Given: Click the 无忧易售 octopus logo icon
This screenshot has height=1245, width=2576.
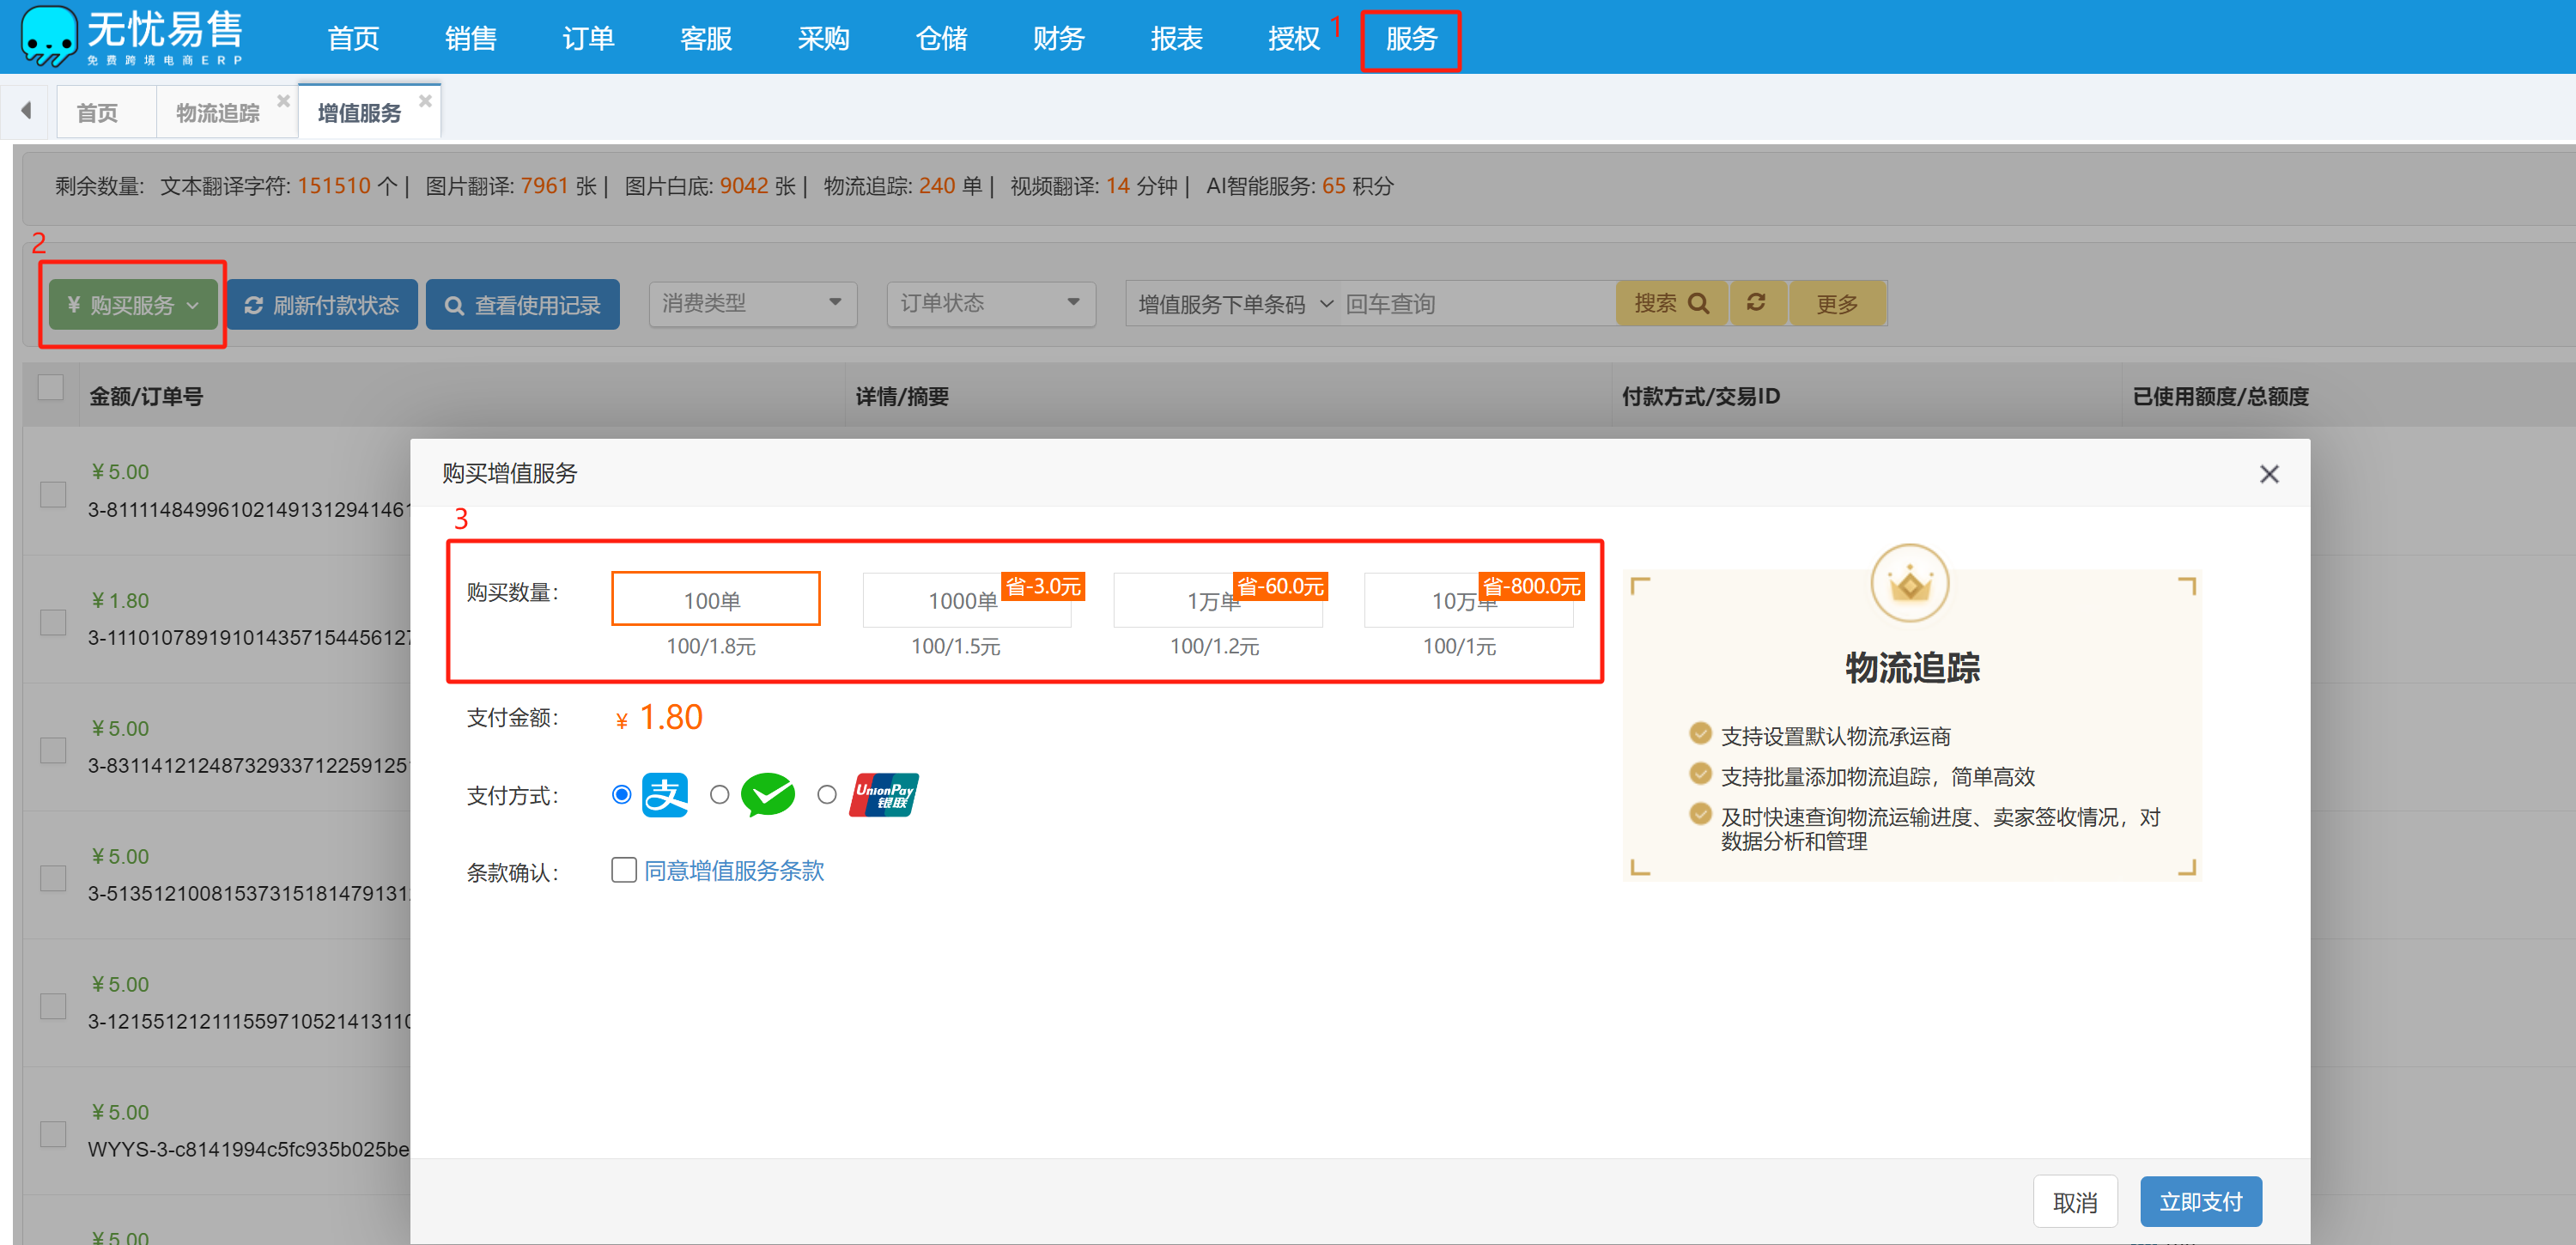Looking at the screenshot, I should (48, 36).
